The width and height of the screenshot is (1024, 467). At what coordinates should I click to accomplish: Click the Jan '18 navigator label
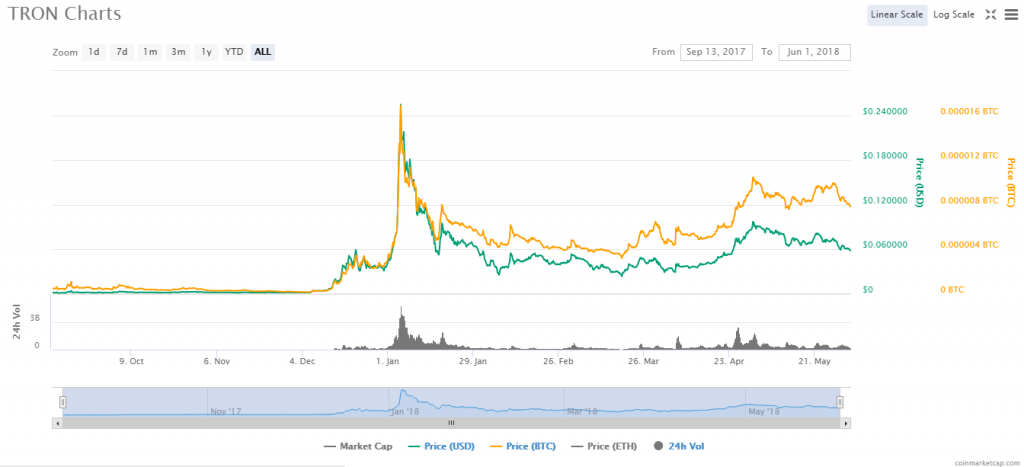tap(404, 411)
